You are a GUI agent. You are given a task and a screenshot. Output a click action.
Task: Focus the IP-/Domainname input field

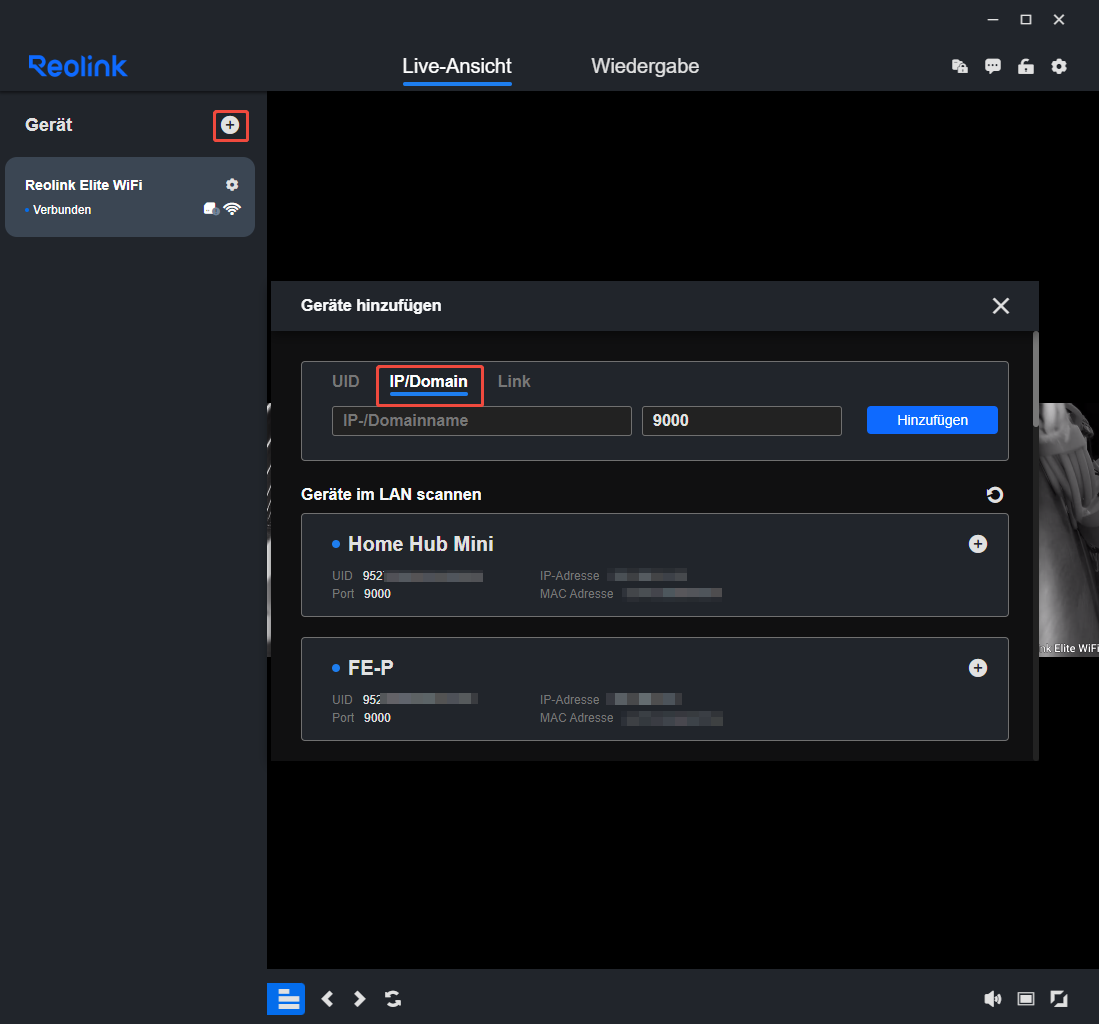(482, 421)
